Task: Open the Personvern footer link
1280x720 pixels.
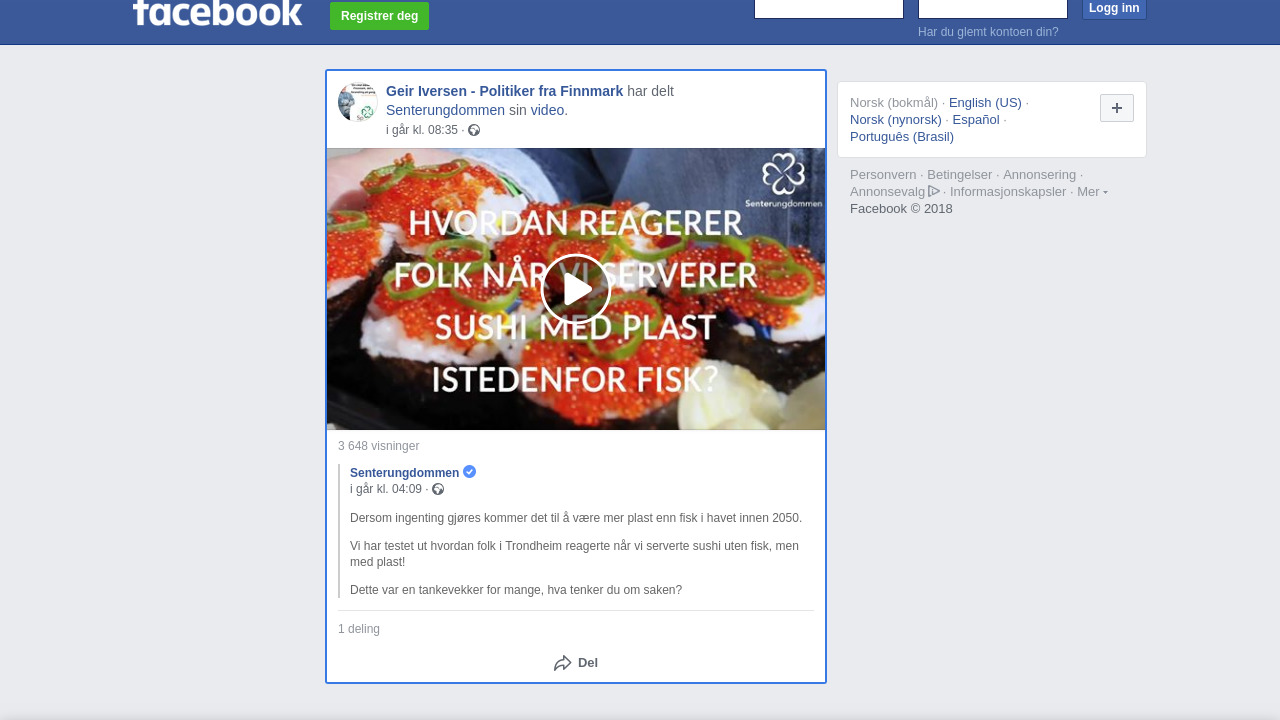Action: [x=883, y=174]
